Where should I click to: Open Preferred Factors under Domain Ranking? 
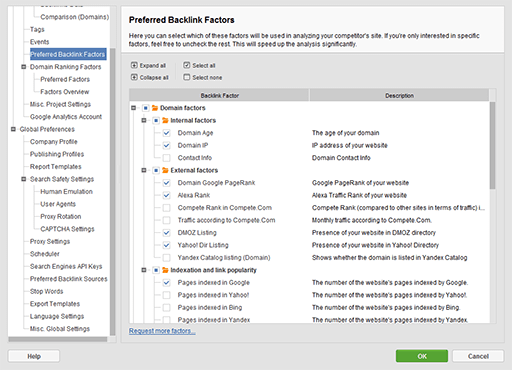[x=65, y=79]
